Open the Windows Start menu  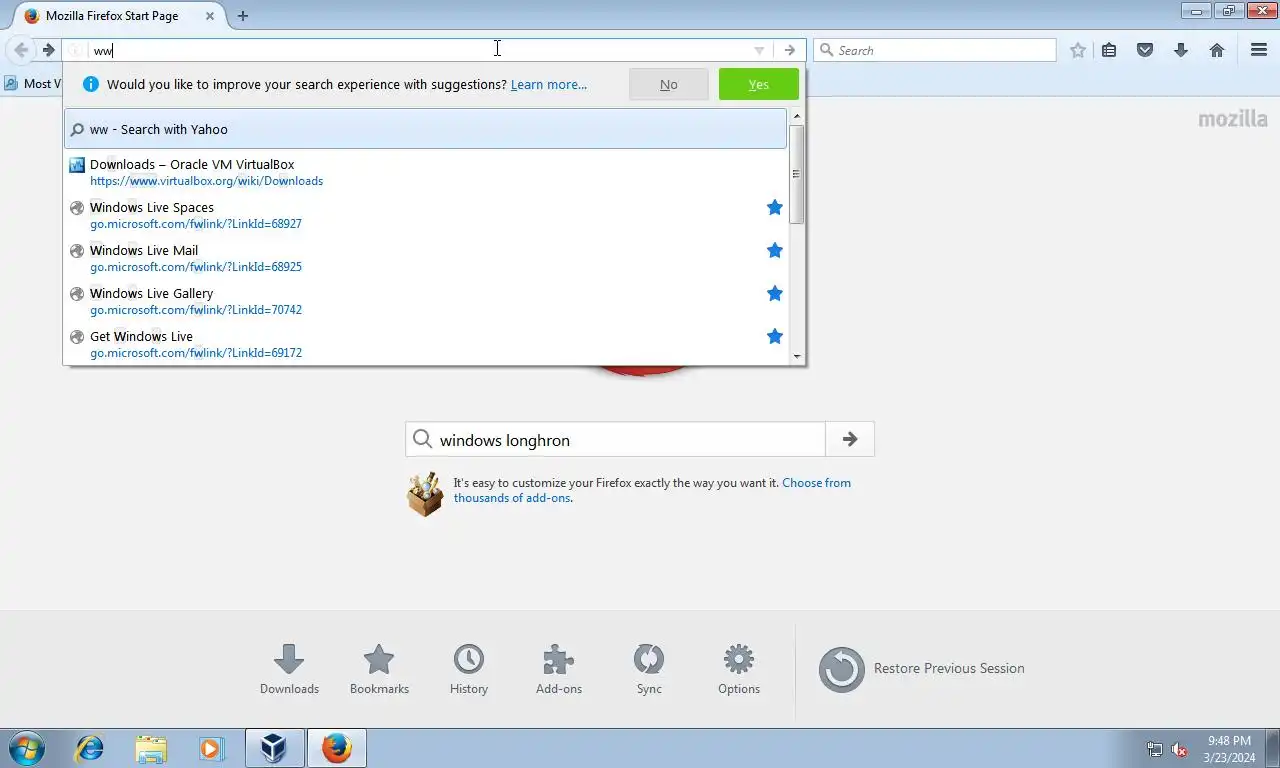pos(27,748)
